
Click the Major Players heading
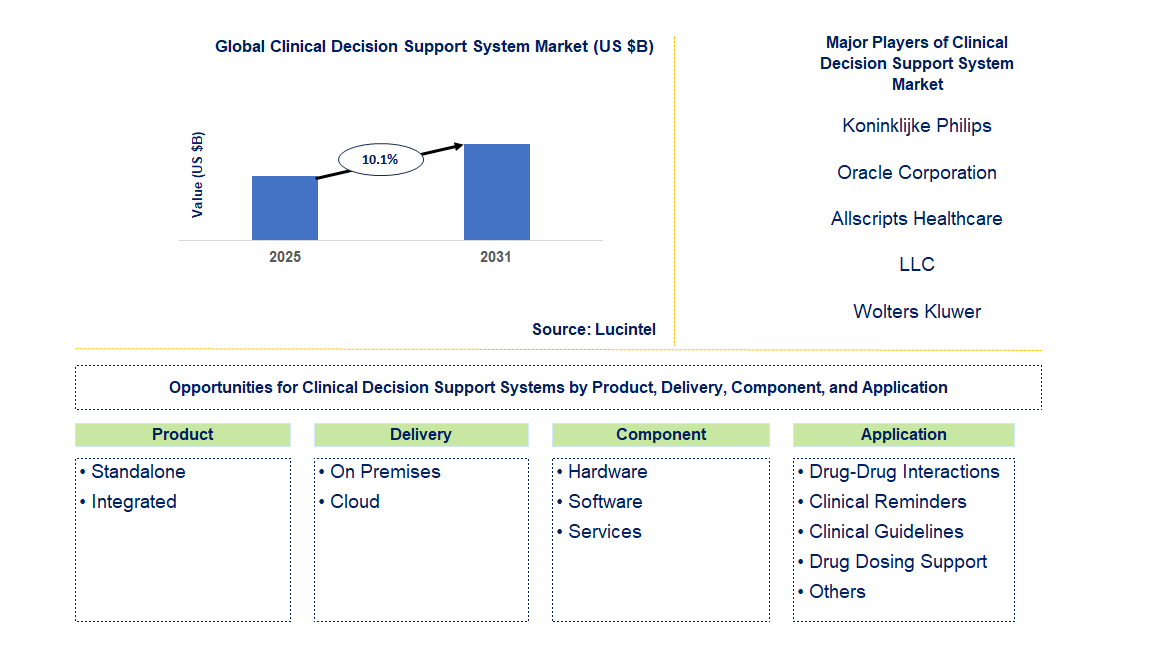tap(917, 63)
